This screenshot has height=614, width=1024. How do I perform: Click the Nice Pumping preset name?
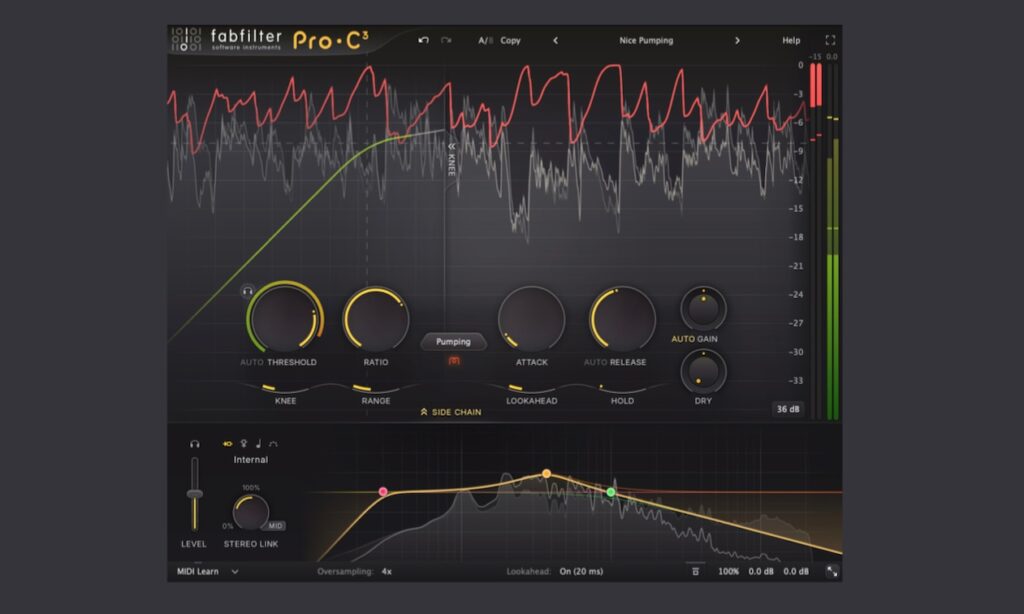(x=645, y=40)
